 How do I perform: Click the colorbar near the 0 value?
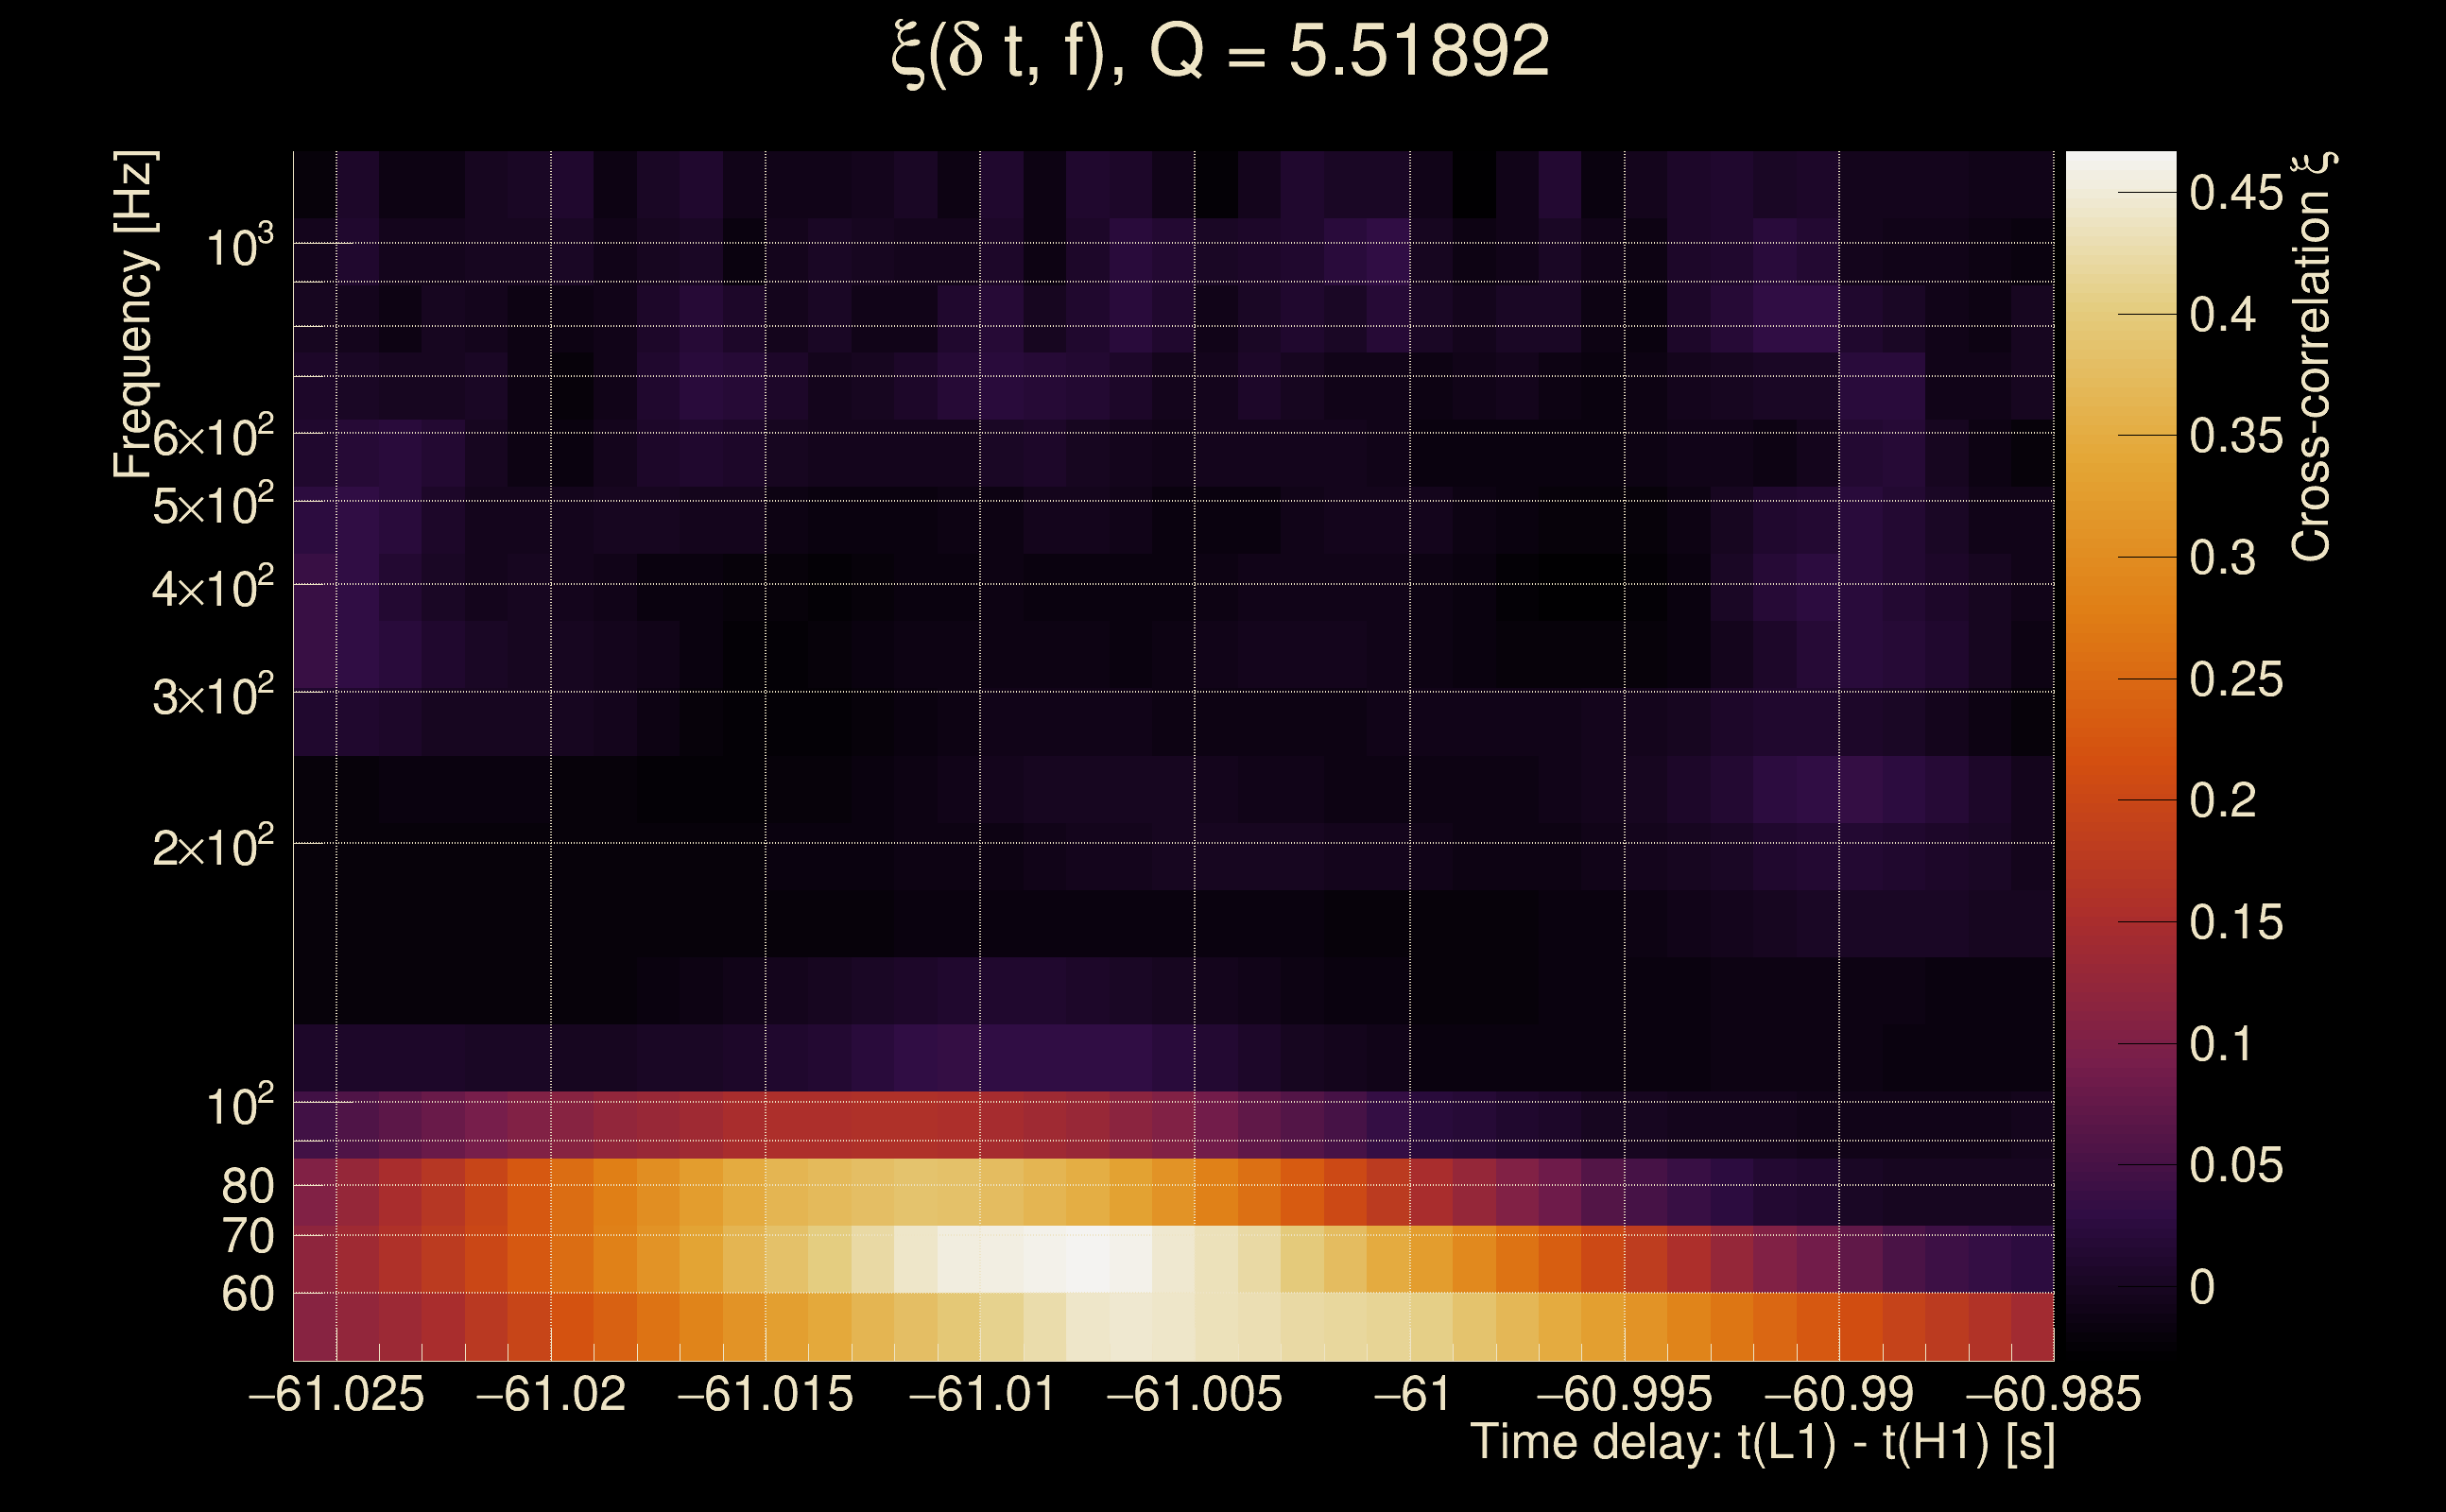2120,1286
